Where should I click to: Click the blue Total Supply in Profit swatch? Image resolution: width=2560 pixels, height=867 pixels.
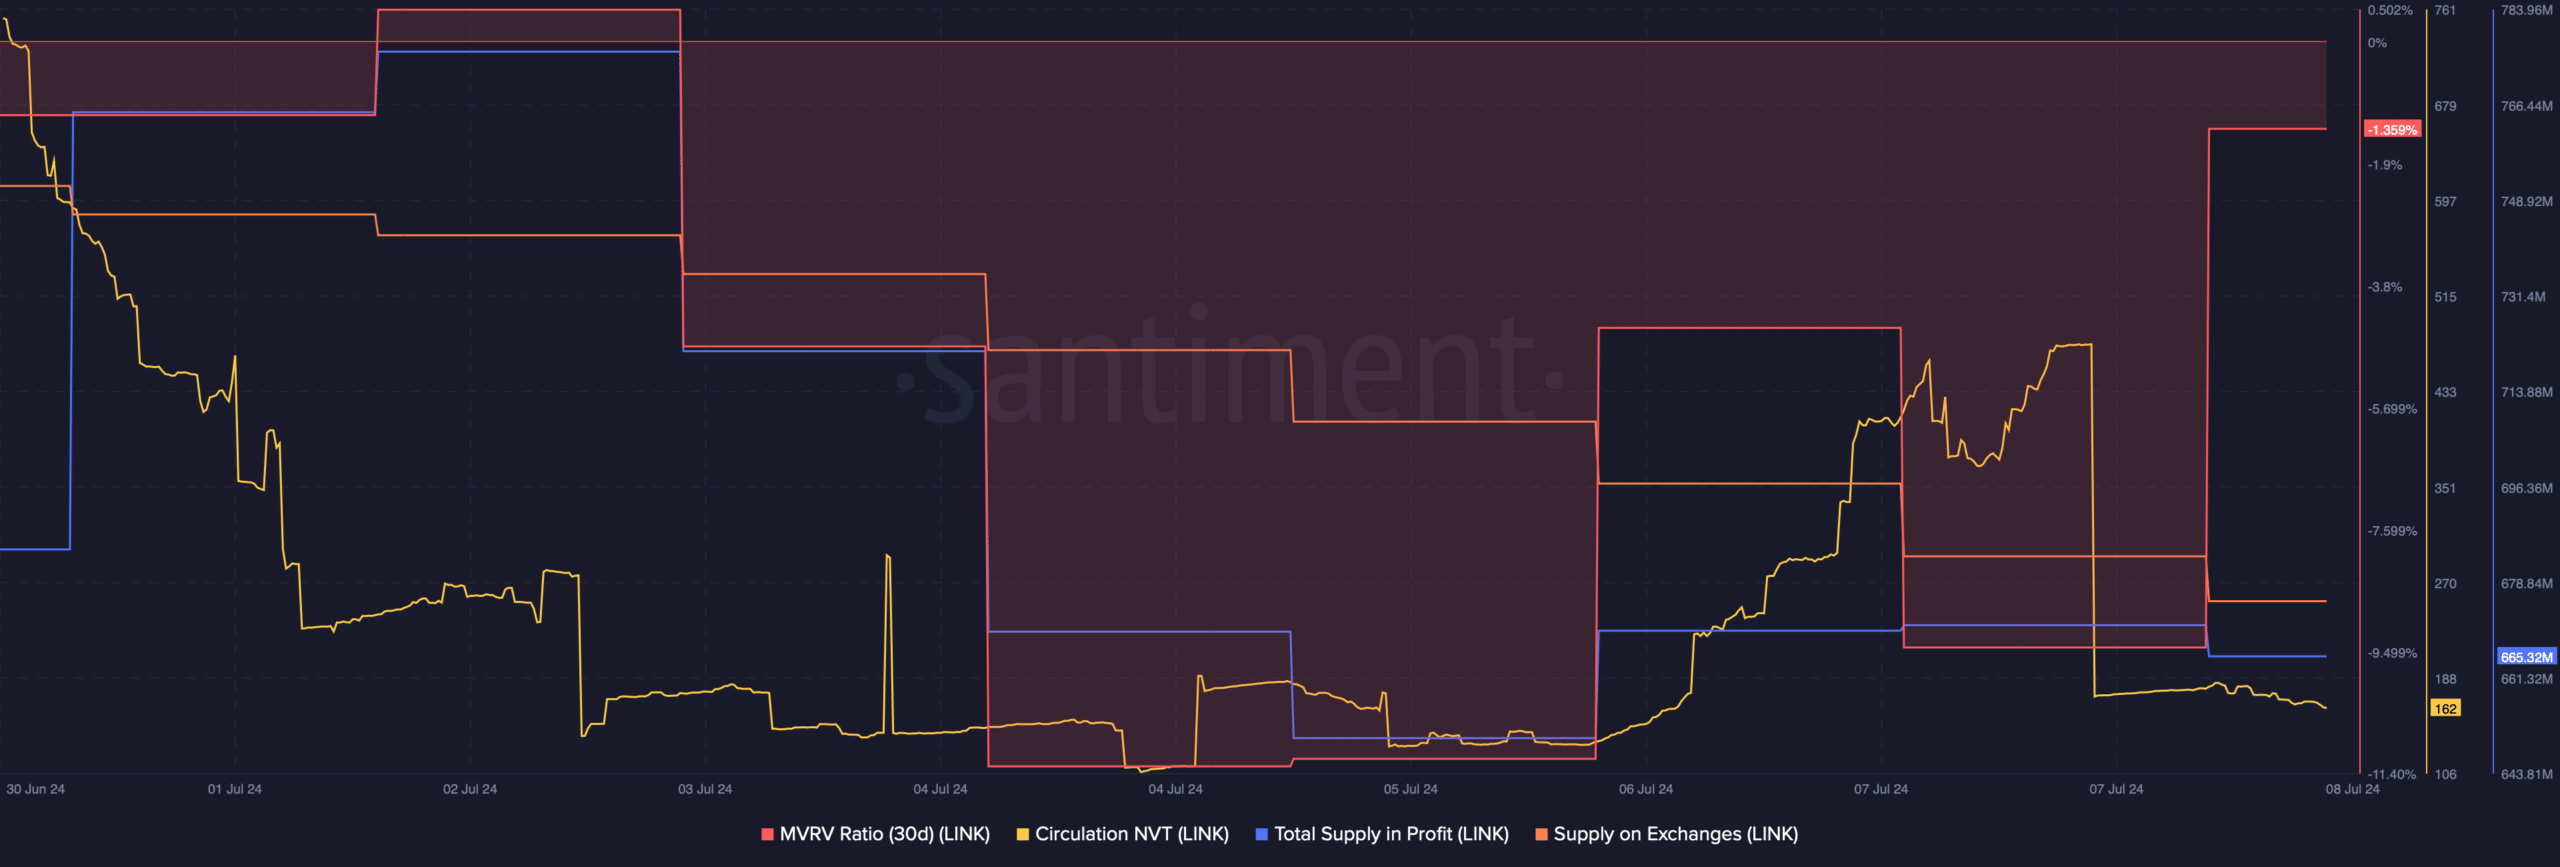(x=1261, y=834)
